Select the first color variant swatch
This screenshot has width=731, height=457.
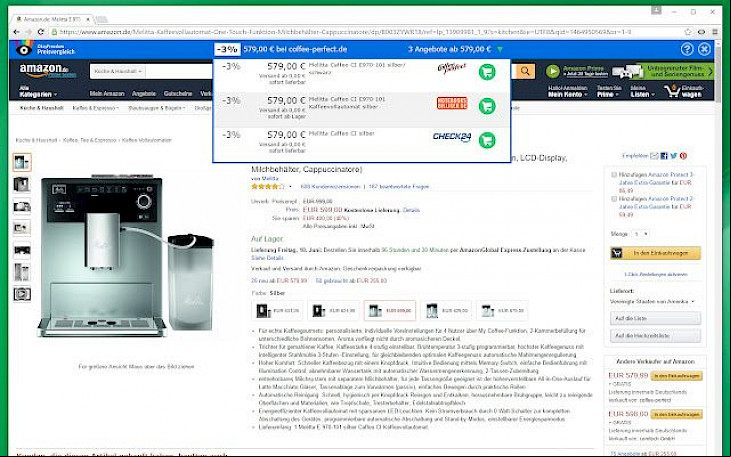pos(277,311)
